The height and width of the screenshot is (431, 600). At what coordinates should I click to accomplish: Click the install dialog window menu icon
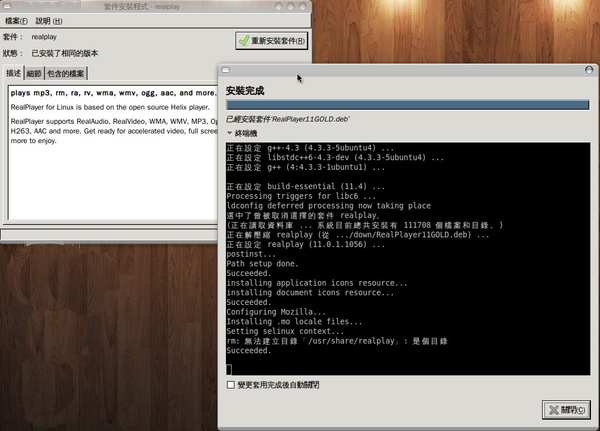tap(226, 70)
